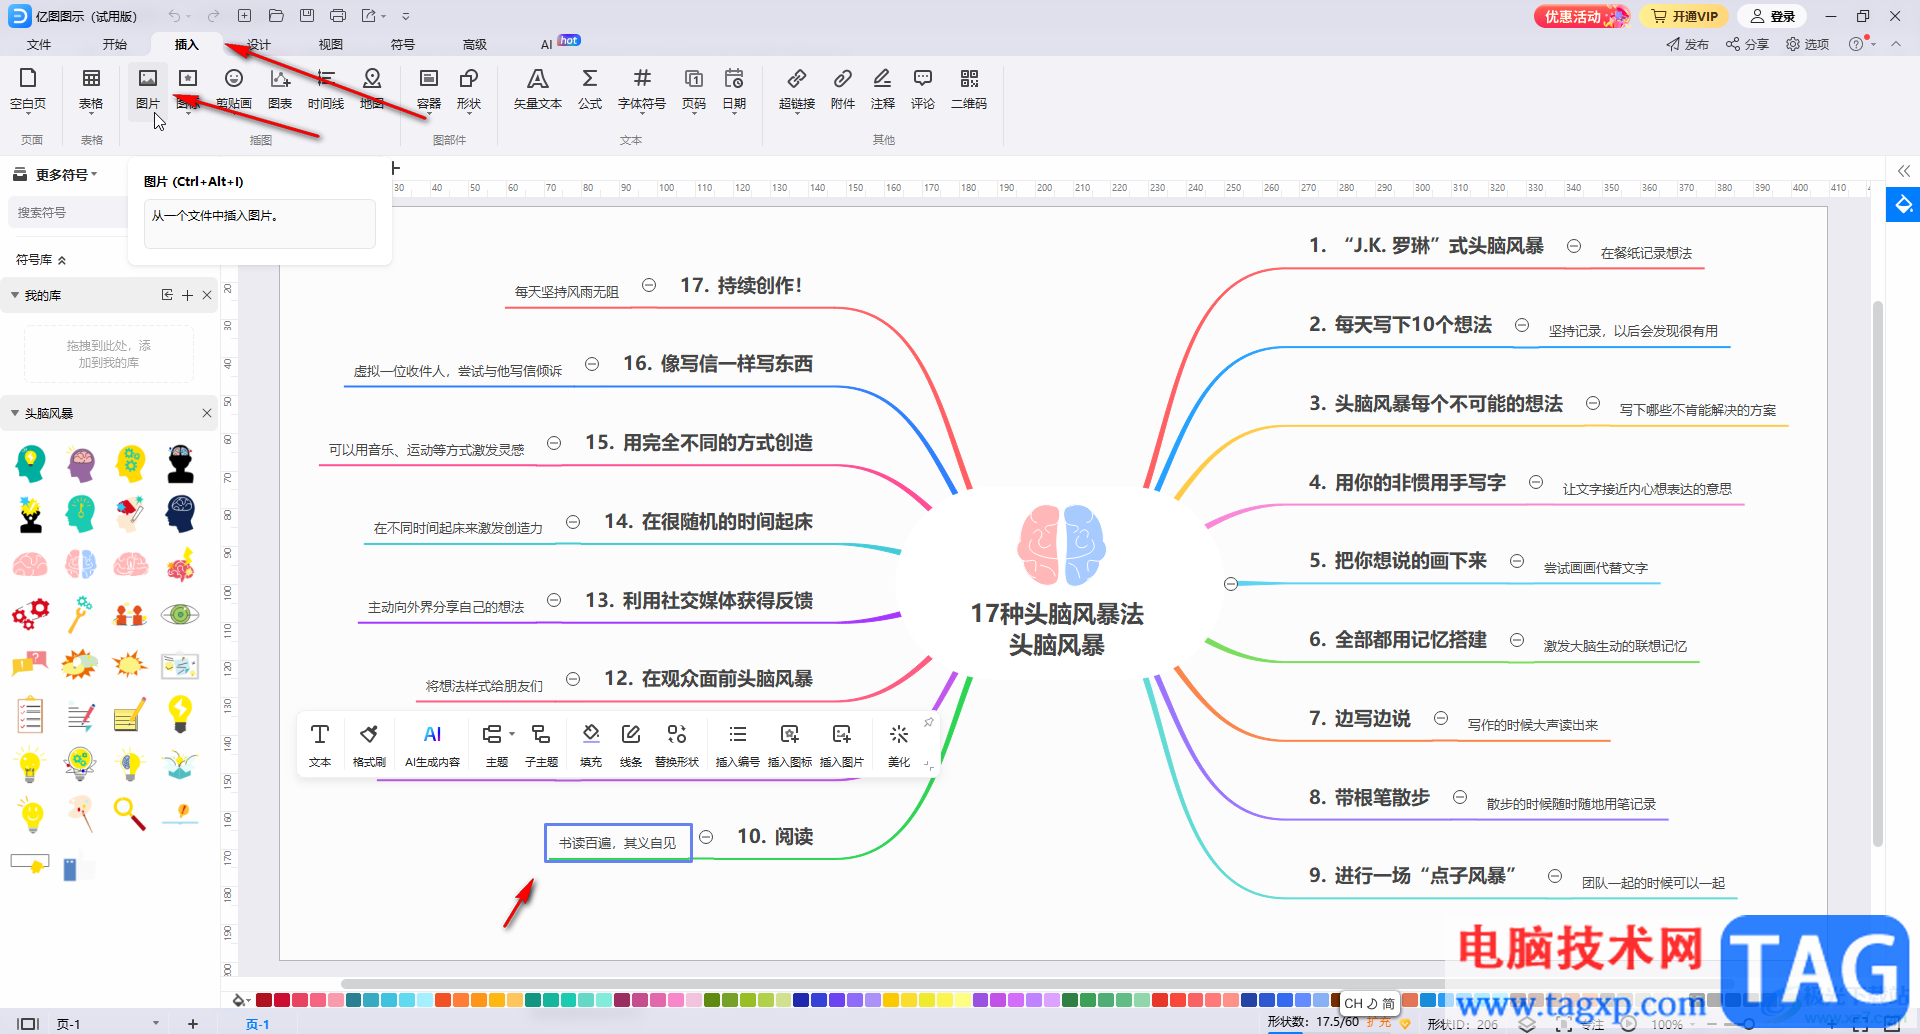
Task: Insert Vector Text (矢量文本)
Action: click(538, 89)
